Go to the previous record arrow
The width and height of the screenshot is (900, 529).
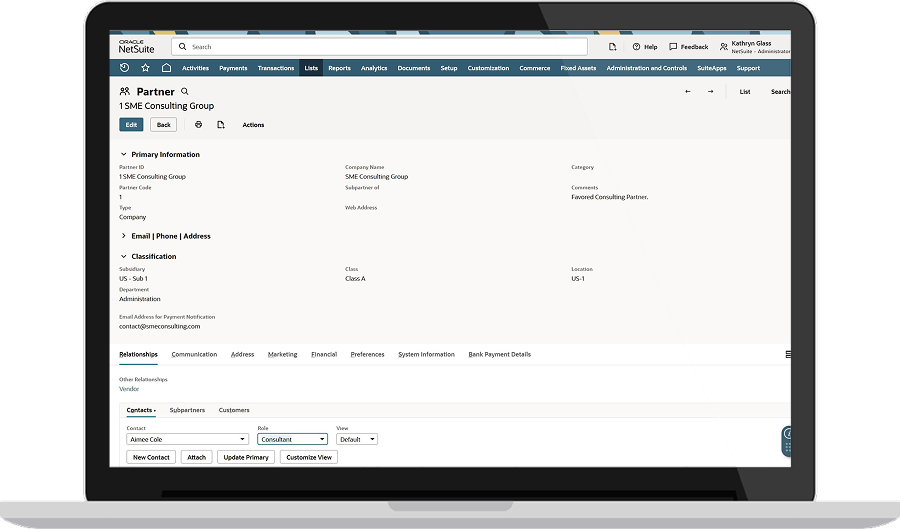[688, 91]
